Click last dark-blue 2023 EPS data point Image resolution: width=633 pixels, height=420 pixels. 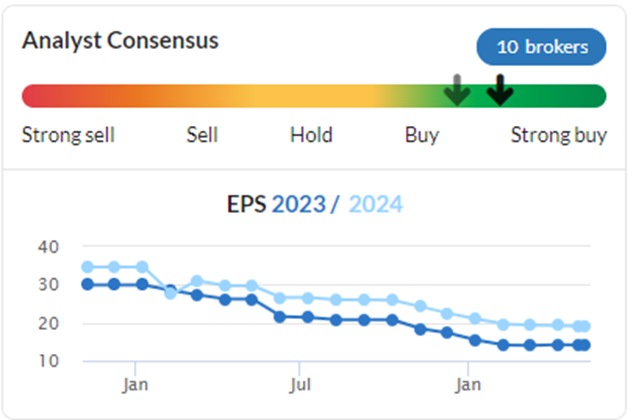click(x=585, y=345)
